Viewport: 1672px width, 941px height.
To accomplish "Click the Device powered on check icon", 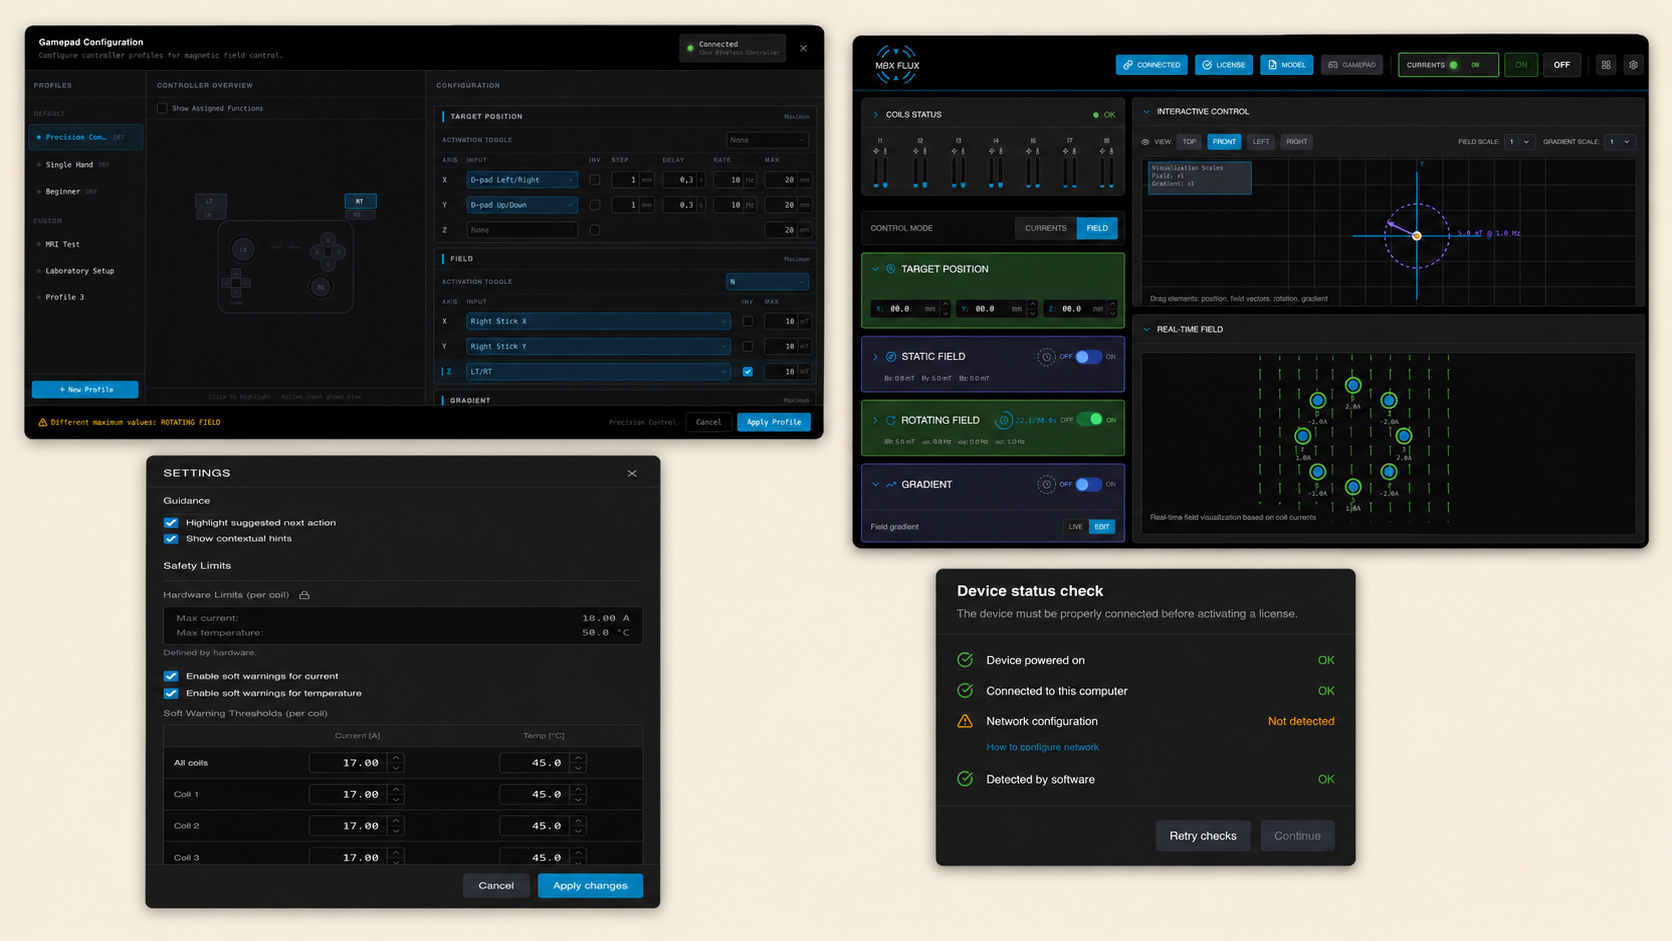I will point(965,660).
